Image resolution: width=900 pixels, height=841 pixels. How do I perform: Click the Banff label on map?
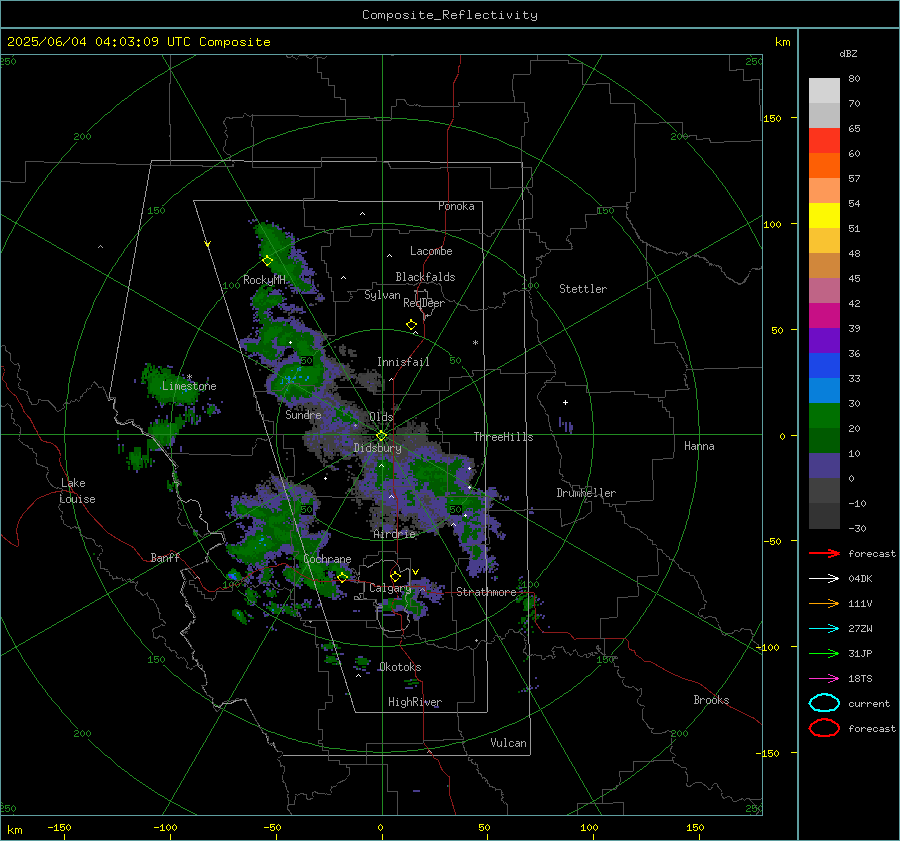(x=165, y=557)
